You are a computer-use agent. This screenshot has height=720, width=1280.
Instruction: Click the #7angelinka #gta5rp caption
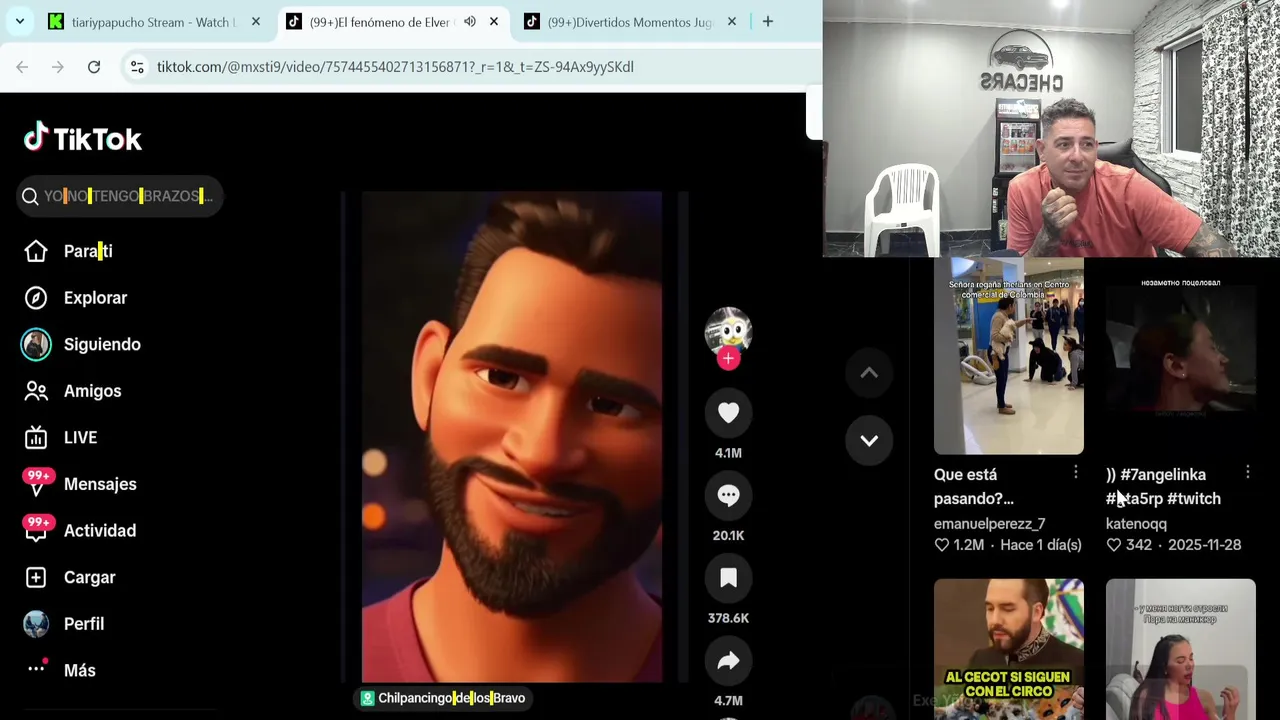(x=1163, y=486)
